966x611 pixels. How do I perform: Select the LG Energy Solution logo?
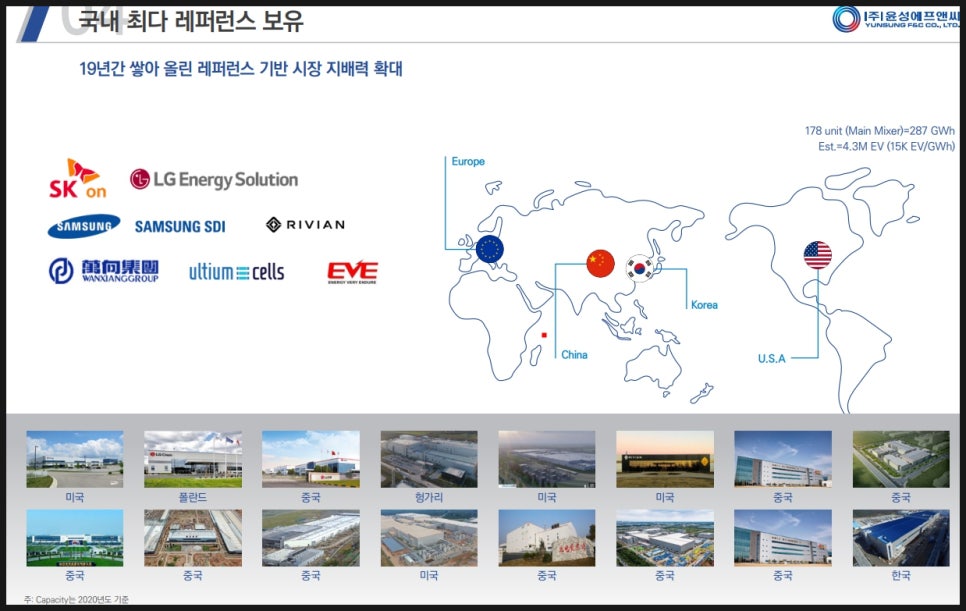pos(214,179)
